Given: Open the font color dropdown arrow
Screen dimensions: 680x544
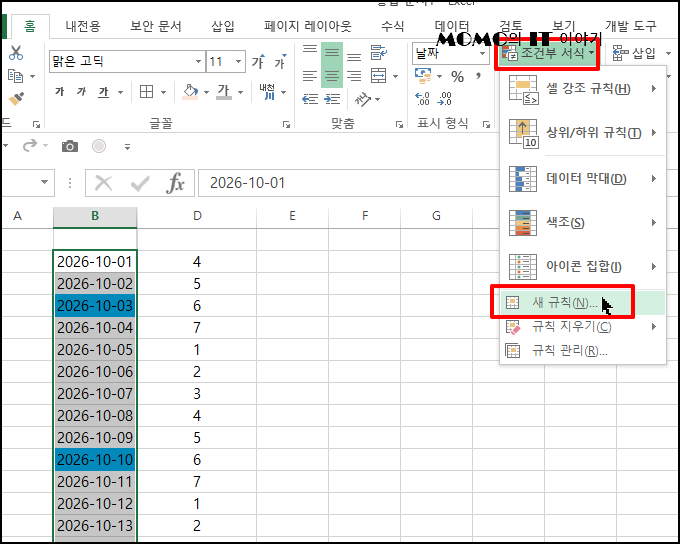Looking at the screenshot, I should coord(240,92).
